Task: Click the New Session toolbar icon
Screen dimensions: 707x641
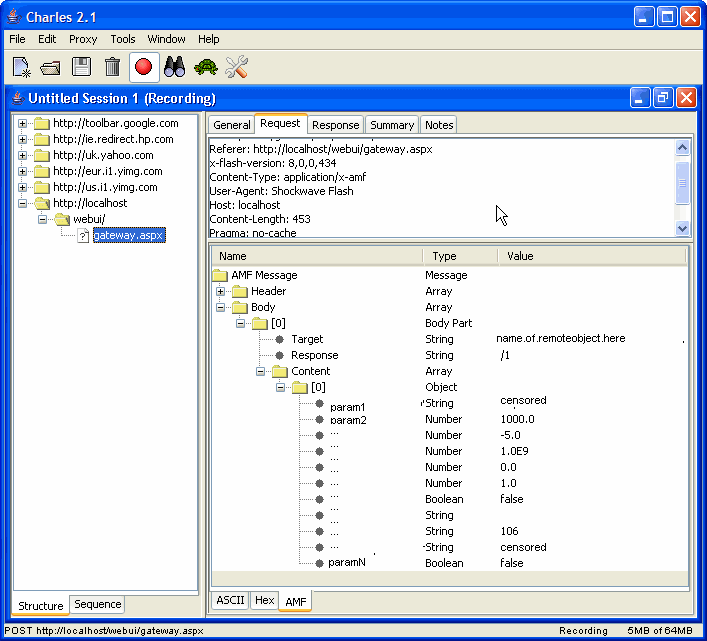Action: [x=21, y=67]
